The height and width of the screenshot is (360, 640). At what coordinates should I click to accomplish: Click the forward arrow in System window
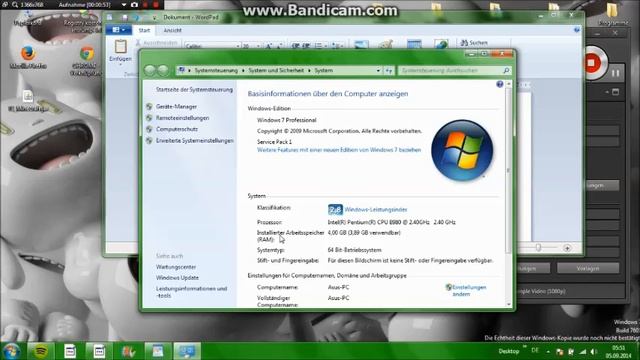click(163, 70)
